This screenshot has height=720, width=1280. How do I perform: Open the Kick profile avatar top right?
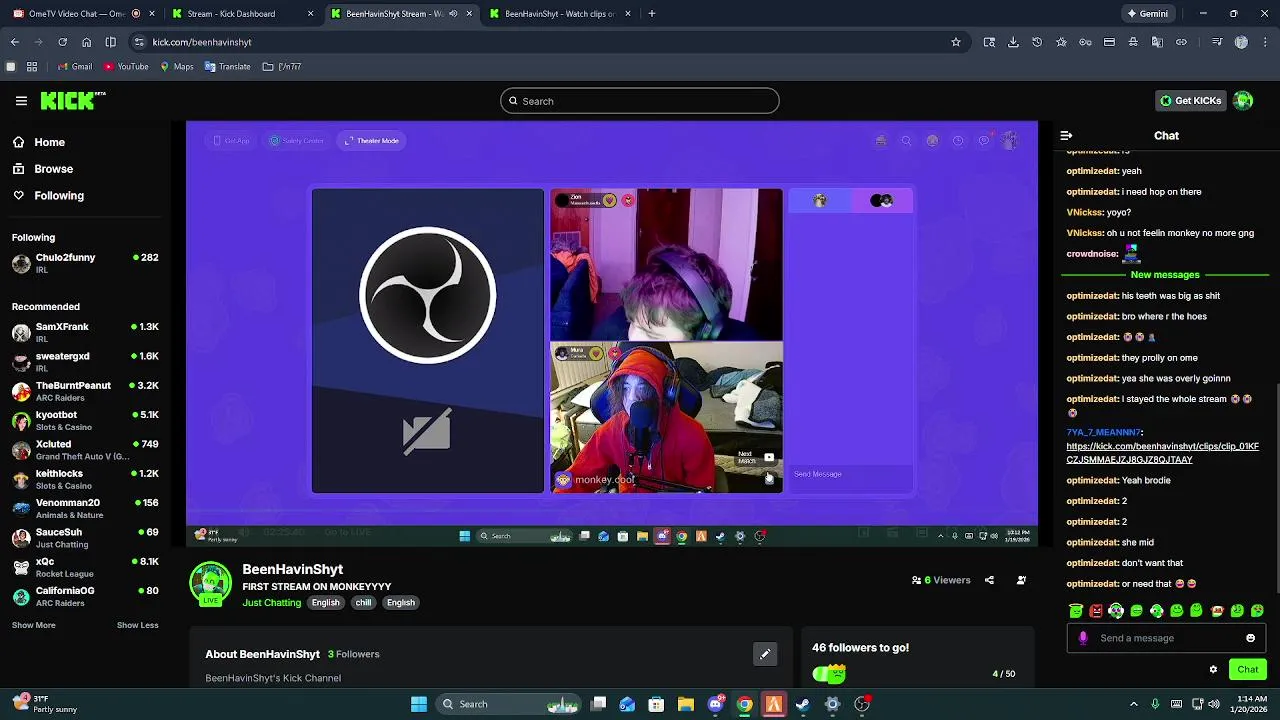point(1243,100)
